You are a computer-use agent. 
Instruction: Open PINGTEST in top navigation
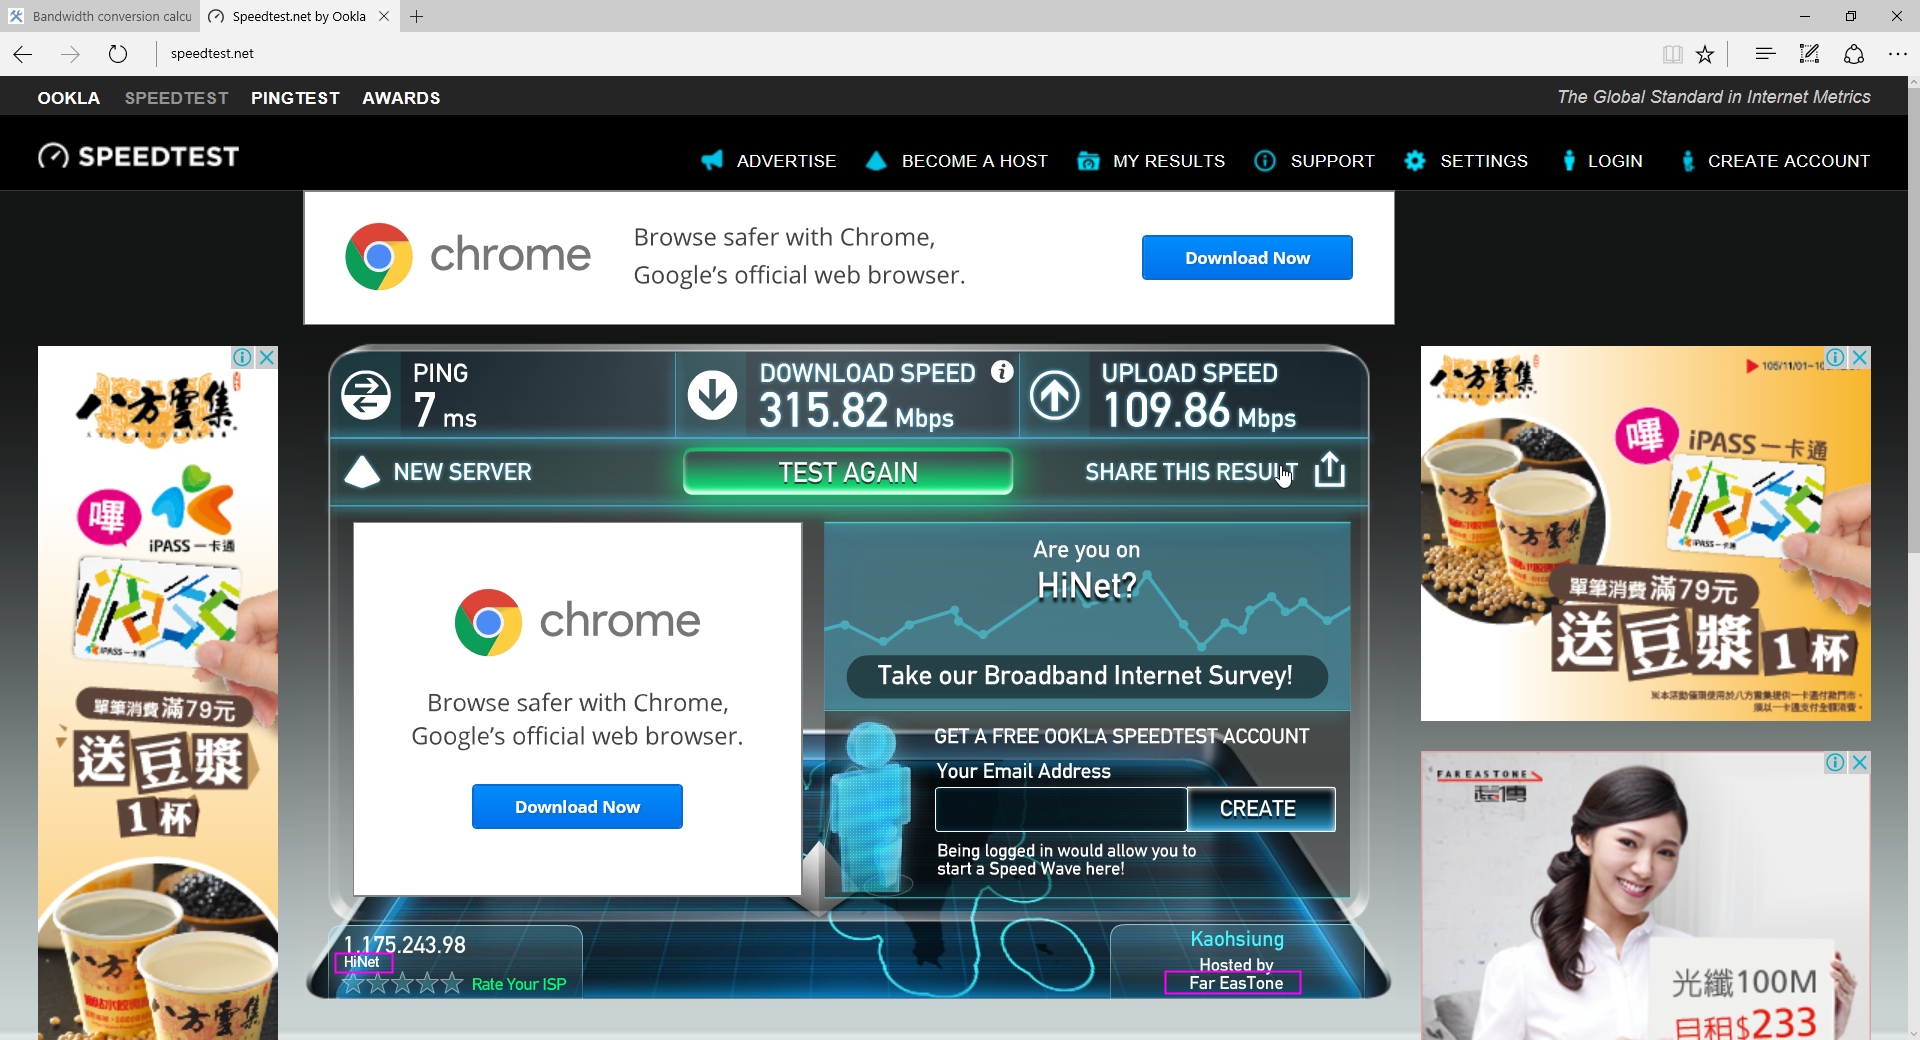pos(295,98)
